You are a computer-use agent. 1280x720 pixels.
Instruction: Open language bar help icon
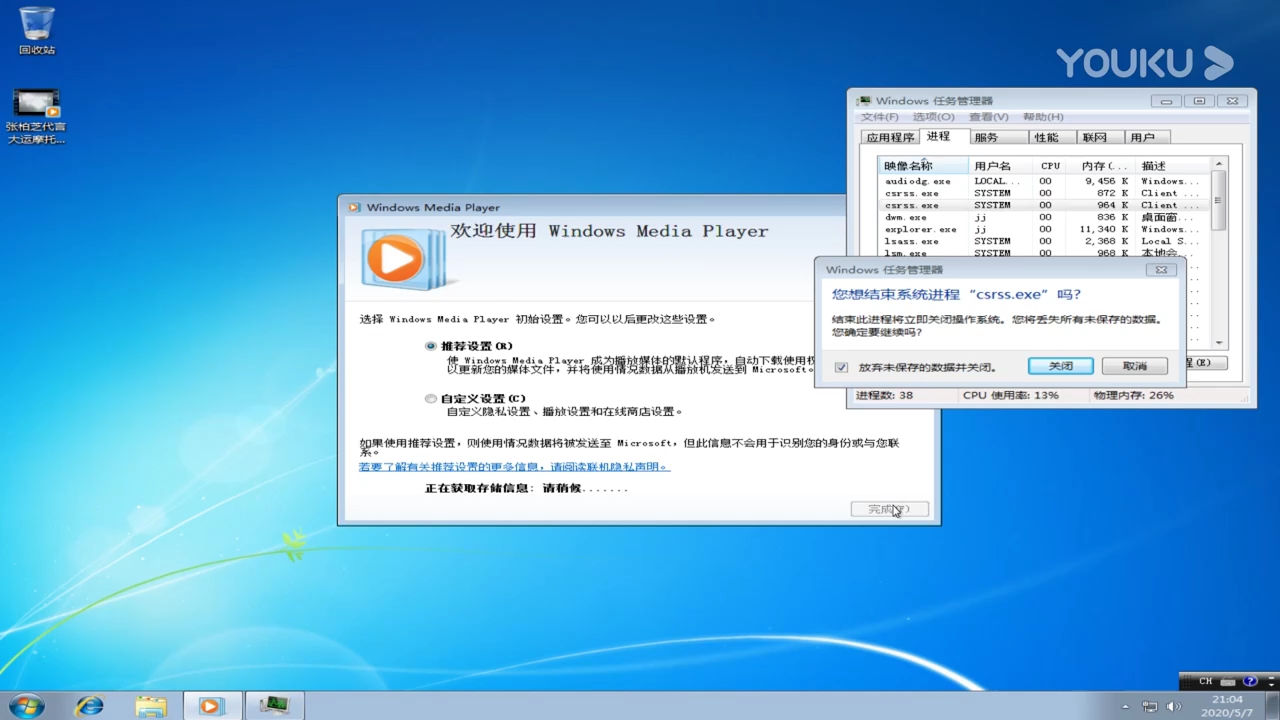1250,681
